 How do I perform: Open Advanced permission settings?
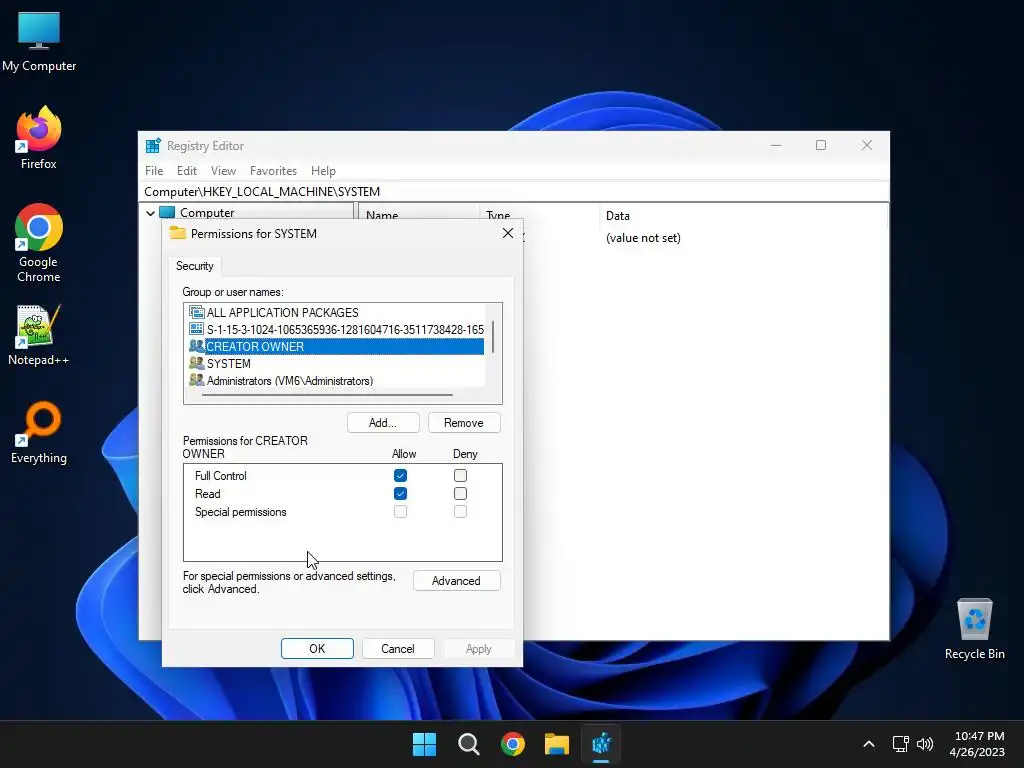tap(456, 581)
